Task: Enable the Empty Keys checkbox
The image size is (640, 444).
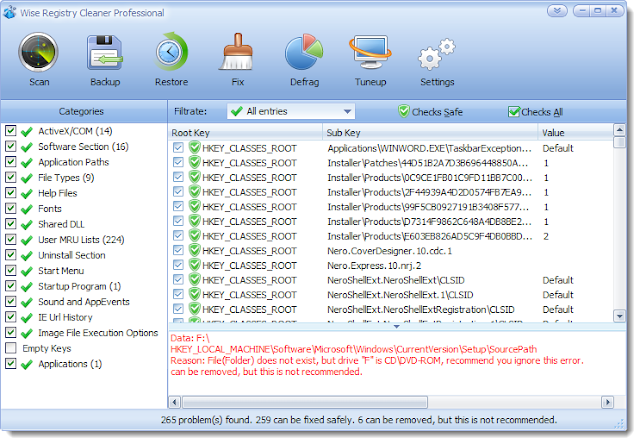Action: point(11,348)
